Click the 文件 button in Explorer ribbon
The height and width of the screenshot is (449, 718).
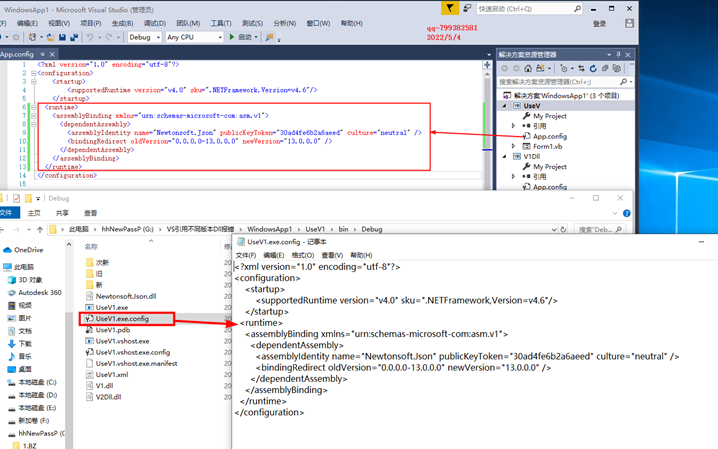click(8, 213)
